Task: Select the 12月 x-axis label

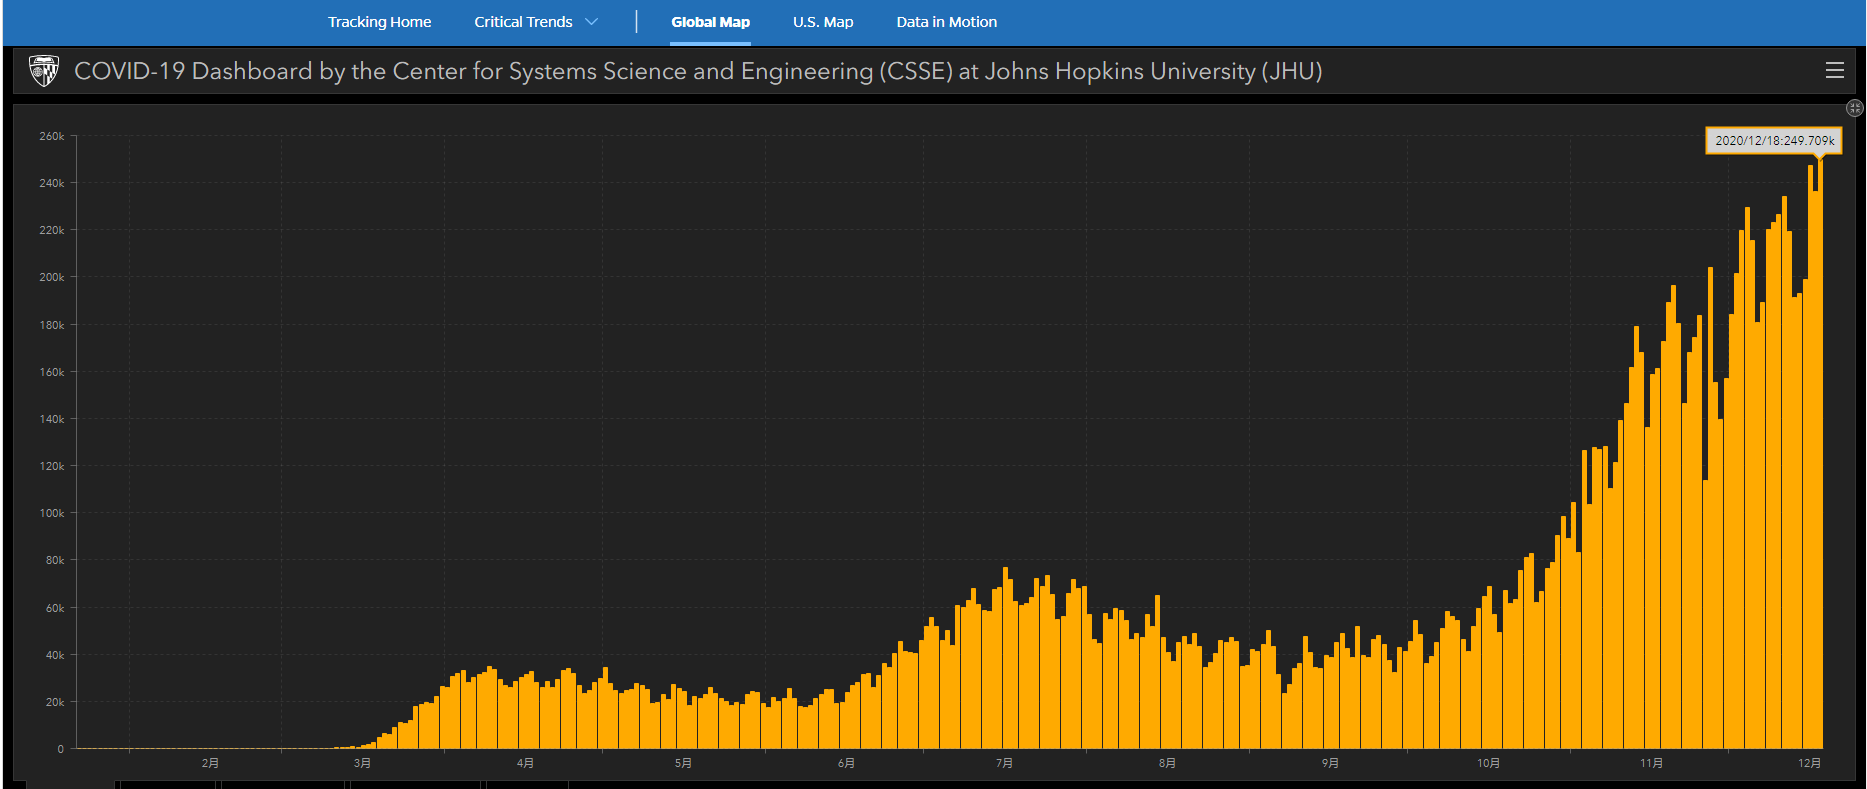Action: [x=1809, y=763]
